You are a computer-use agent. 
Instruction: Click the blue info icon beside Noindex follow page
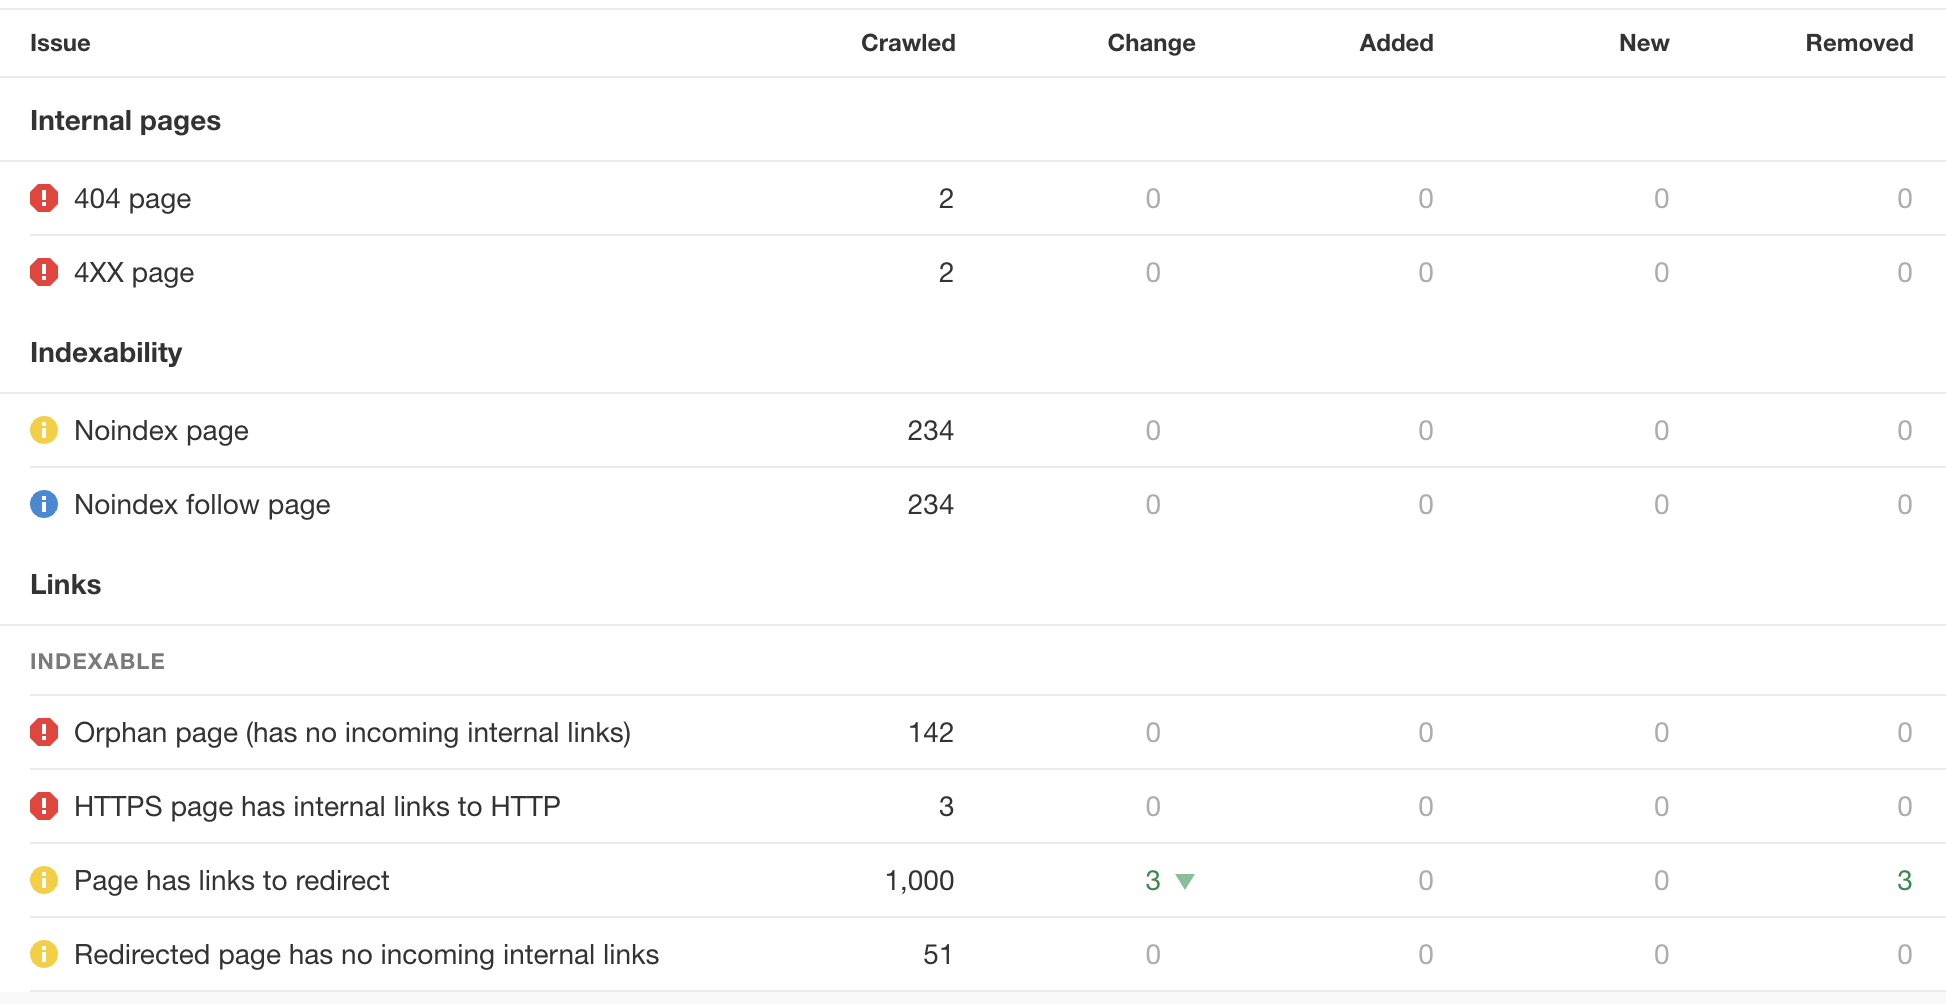click(43, 504)
